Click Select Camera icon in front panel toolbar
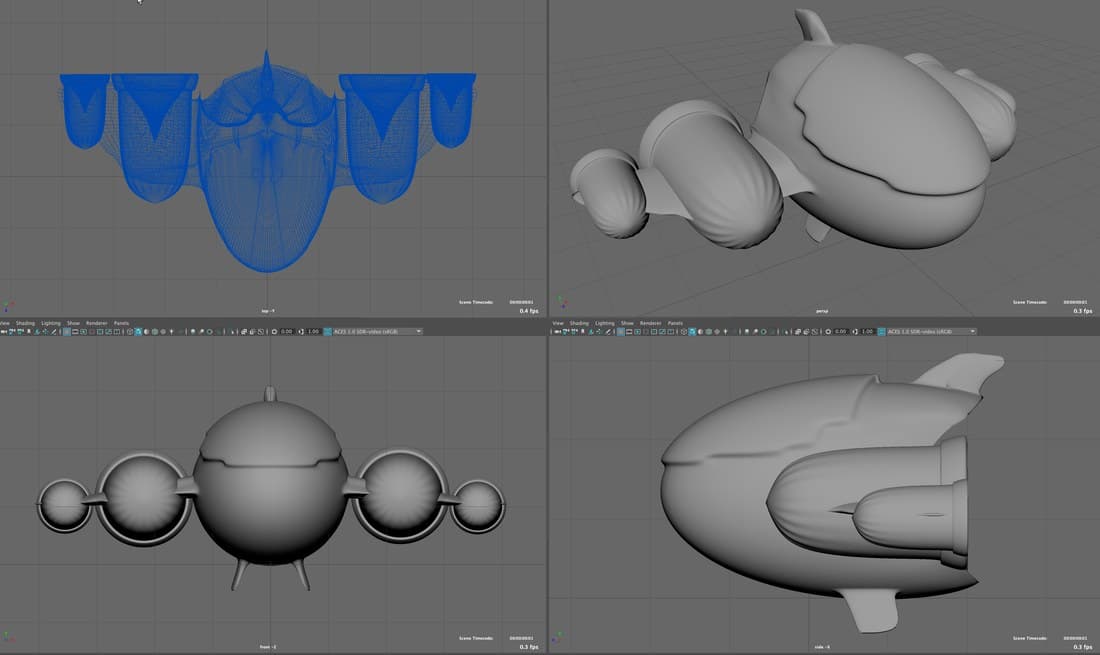 point(4,332)
